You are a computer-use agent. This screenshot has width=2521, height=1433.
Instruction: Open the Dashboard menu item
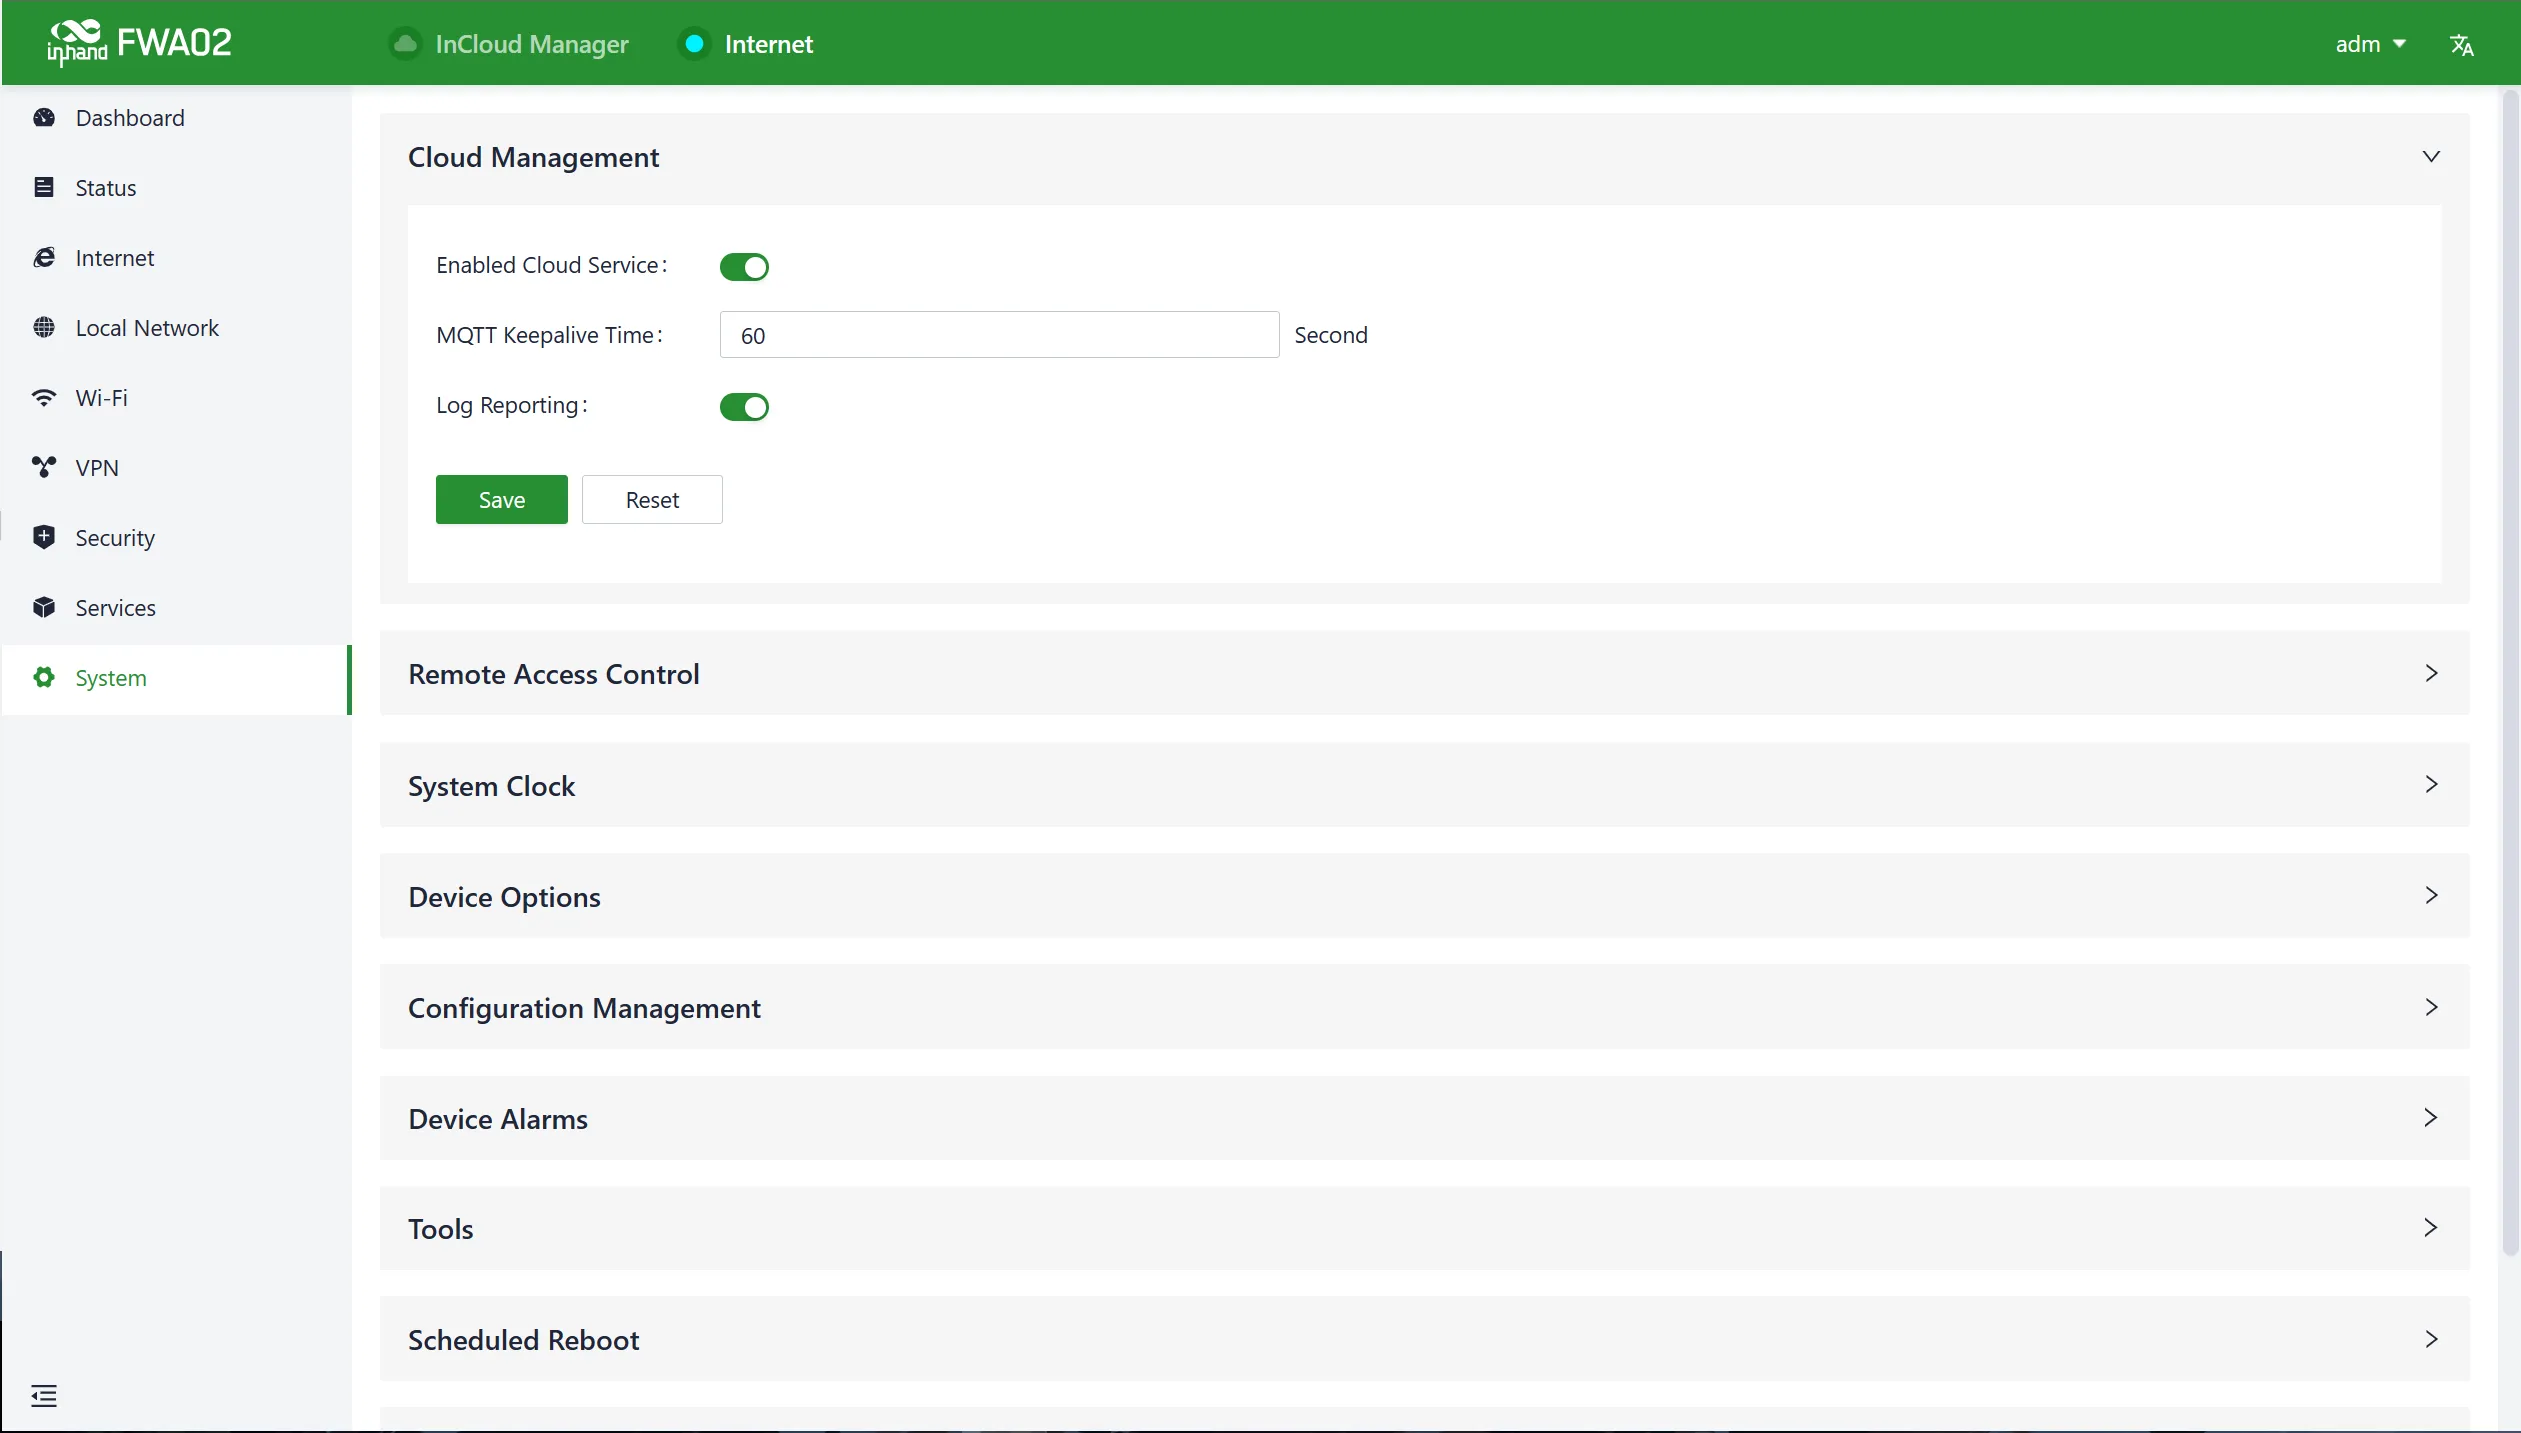click(176, 118)
